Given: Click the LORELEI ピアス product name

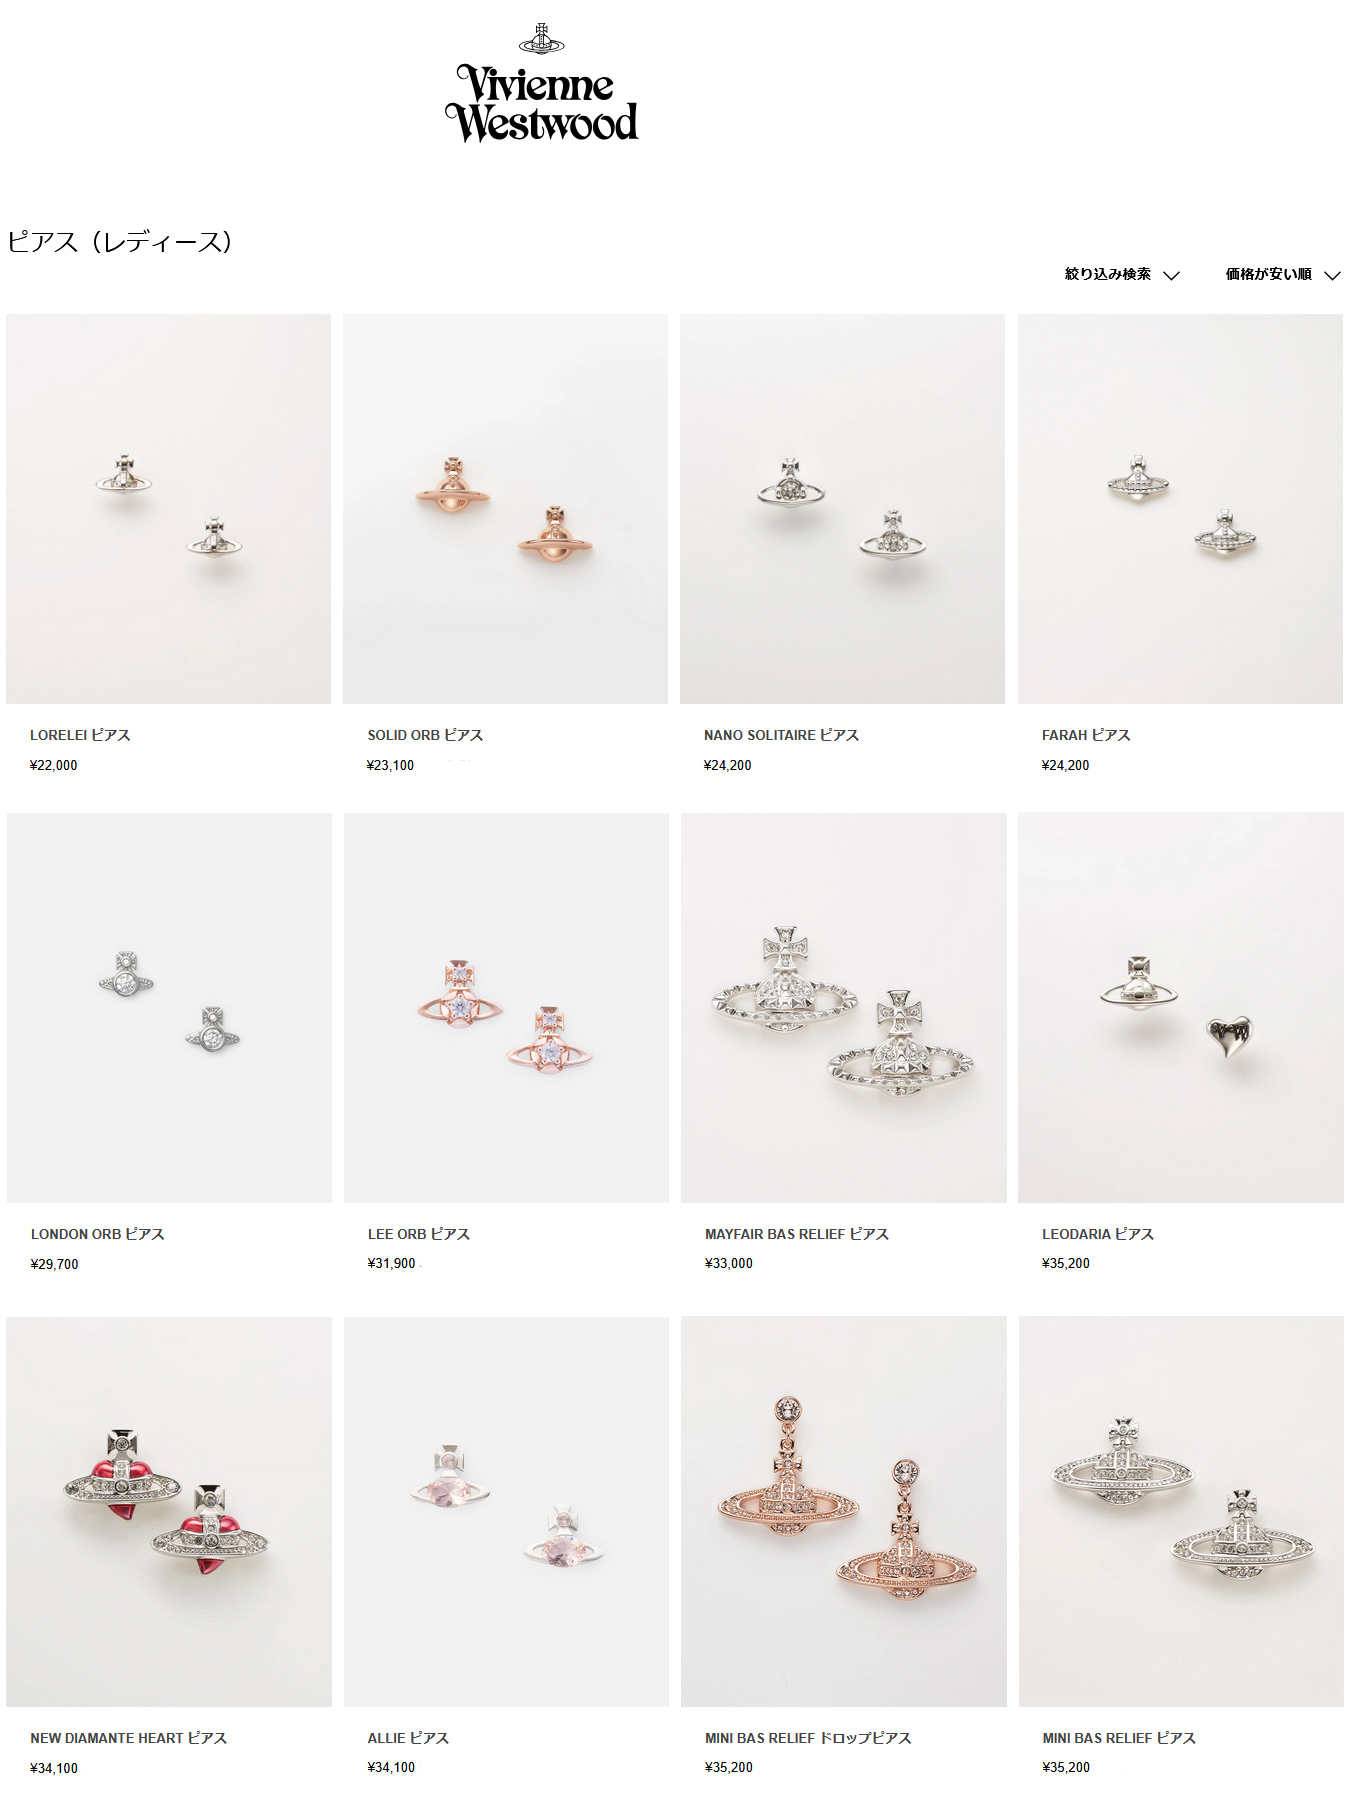Looking at the screenshot, I should pyautogui.click(x=80, y=735).
